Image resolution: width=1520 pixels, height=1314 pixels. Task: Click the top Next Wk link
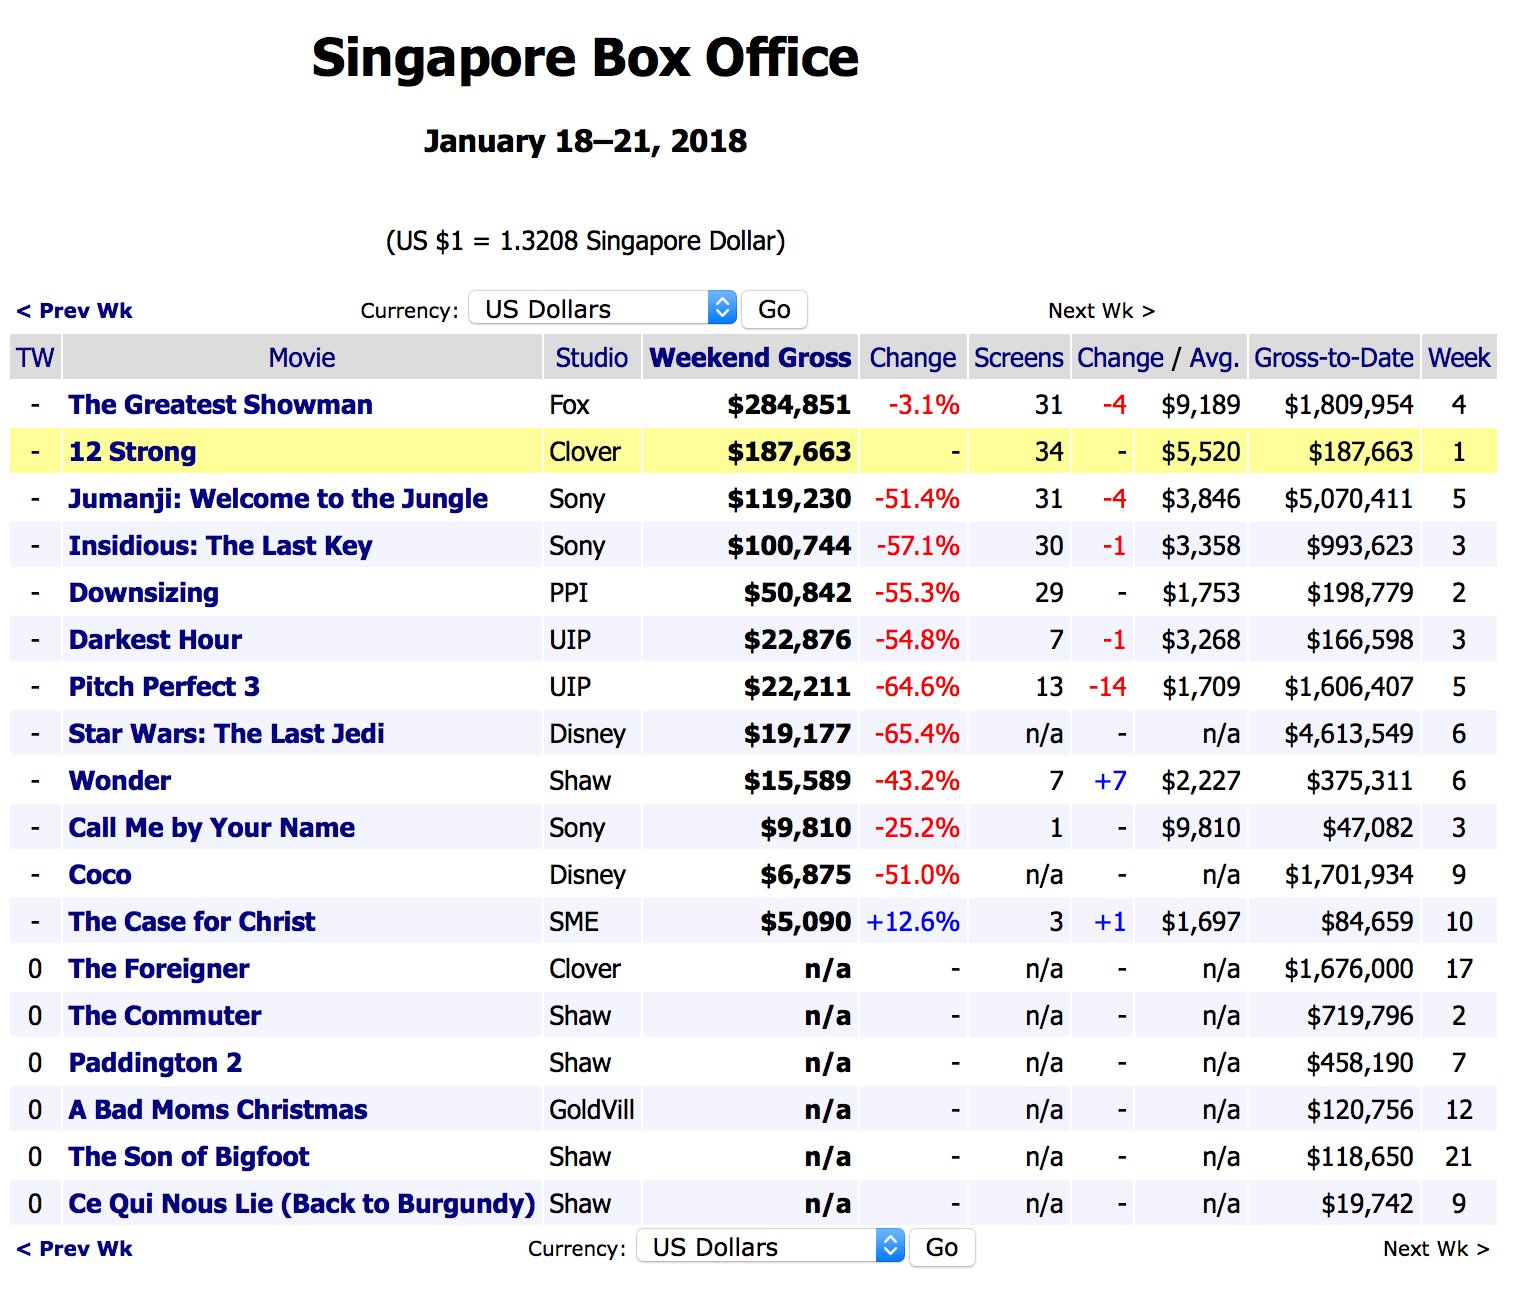pos(1101,310)
